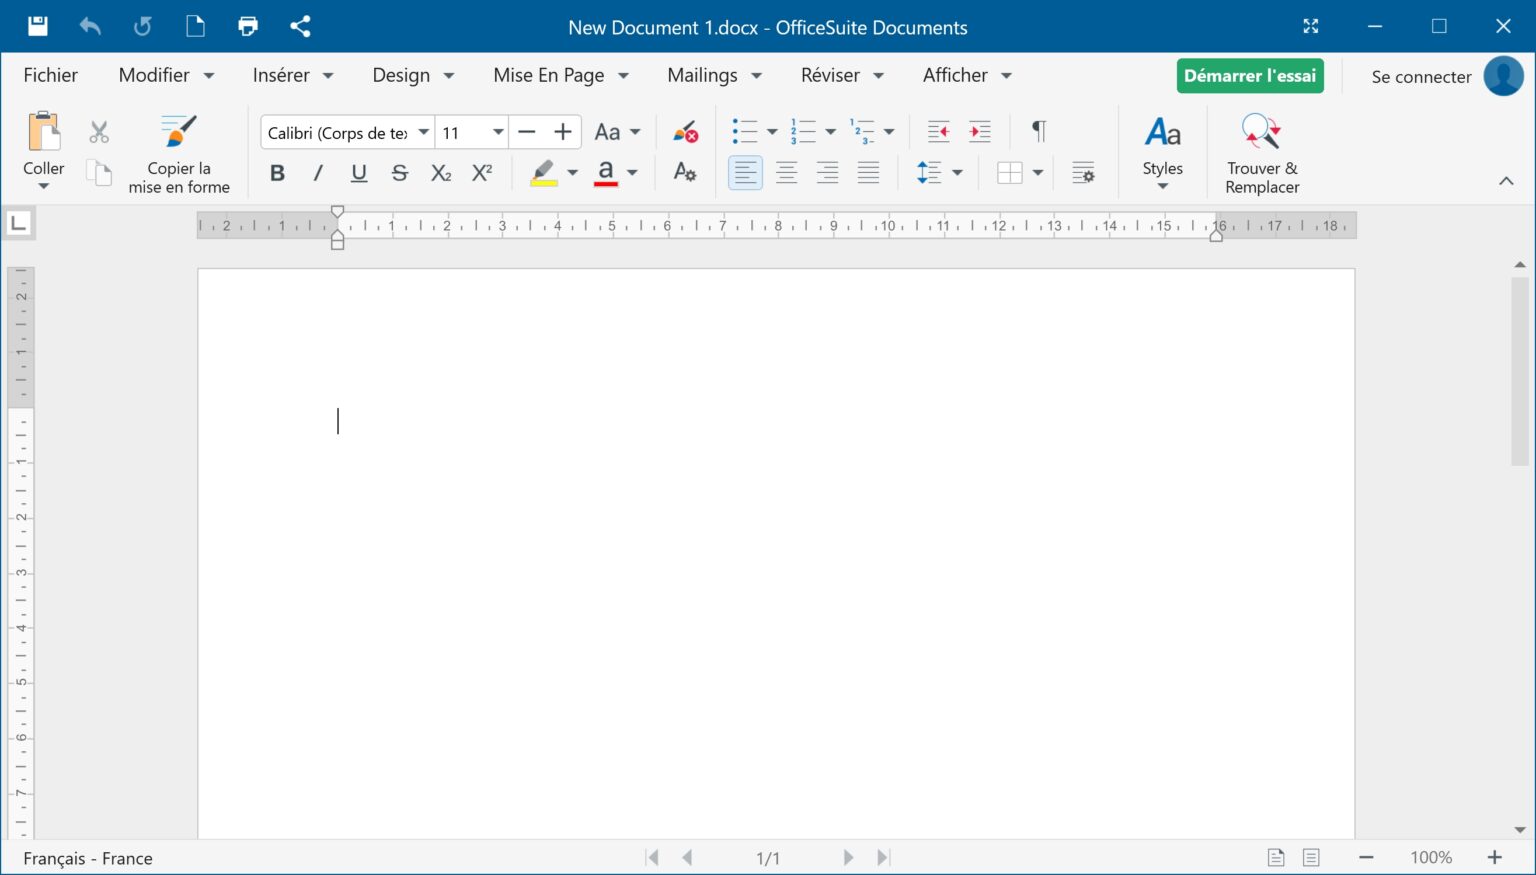Apply red font color
This screenshot has height=875, width=1536.
coord(606,173)
